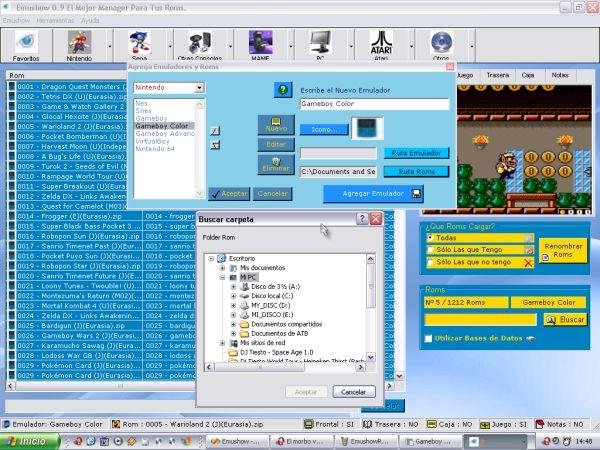Click the Buscar carpeta help question button
The width and height of the screenshot is (600, 450).
362,219
